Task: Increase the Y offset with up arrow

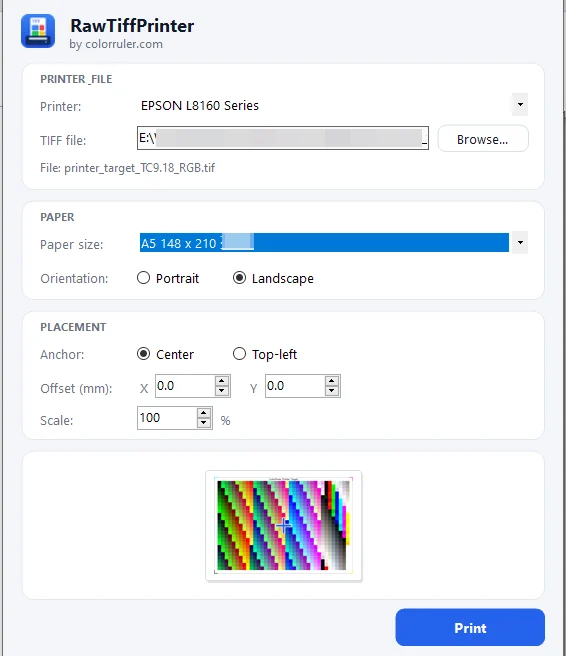Action: 332,381
